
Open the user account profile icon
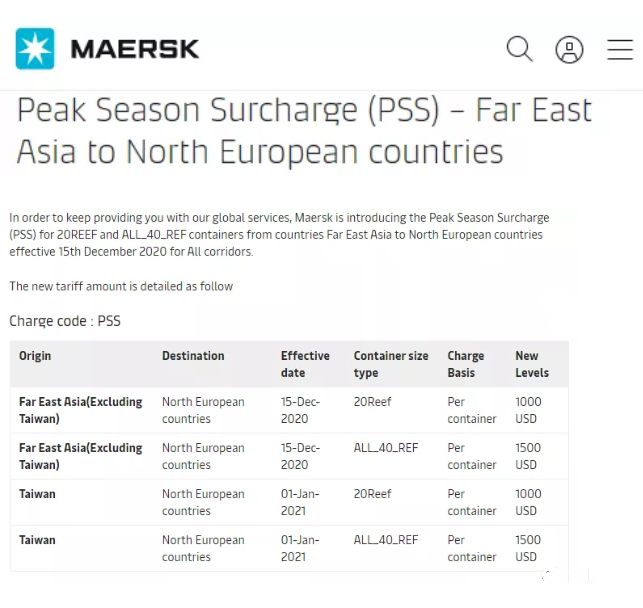point(569,49)
